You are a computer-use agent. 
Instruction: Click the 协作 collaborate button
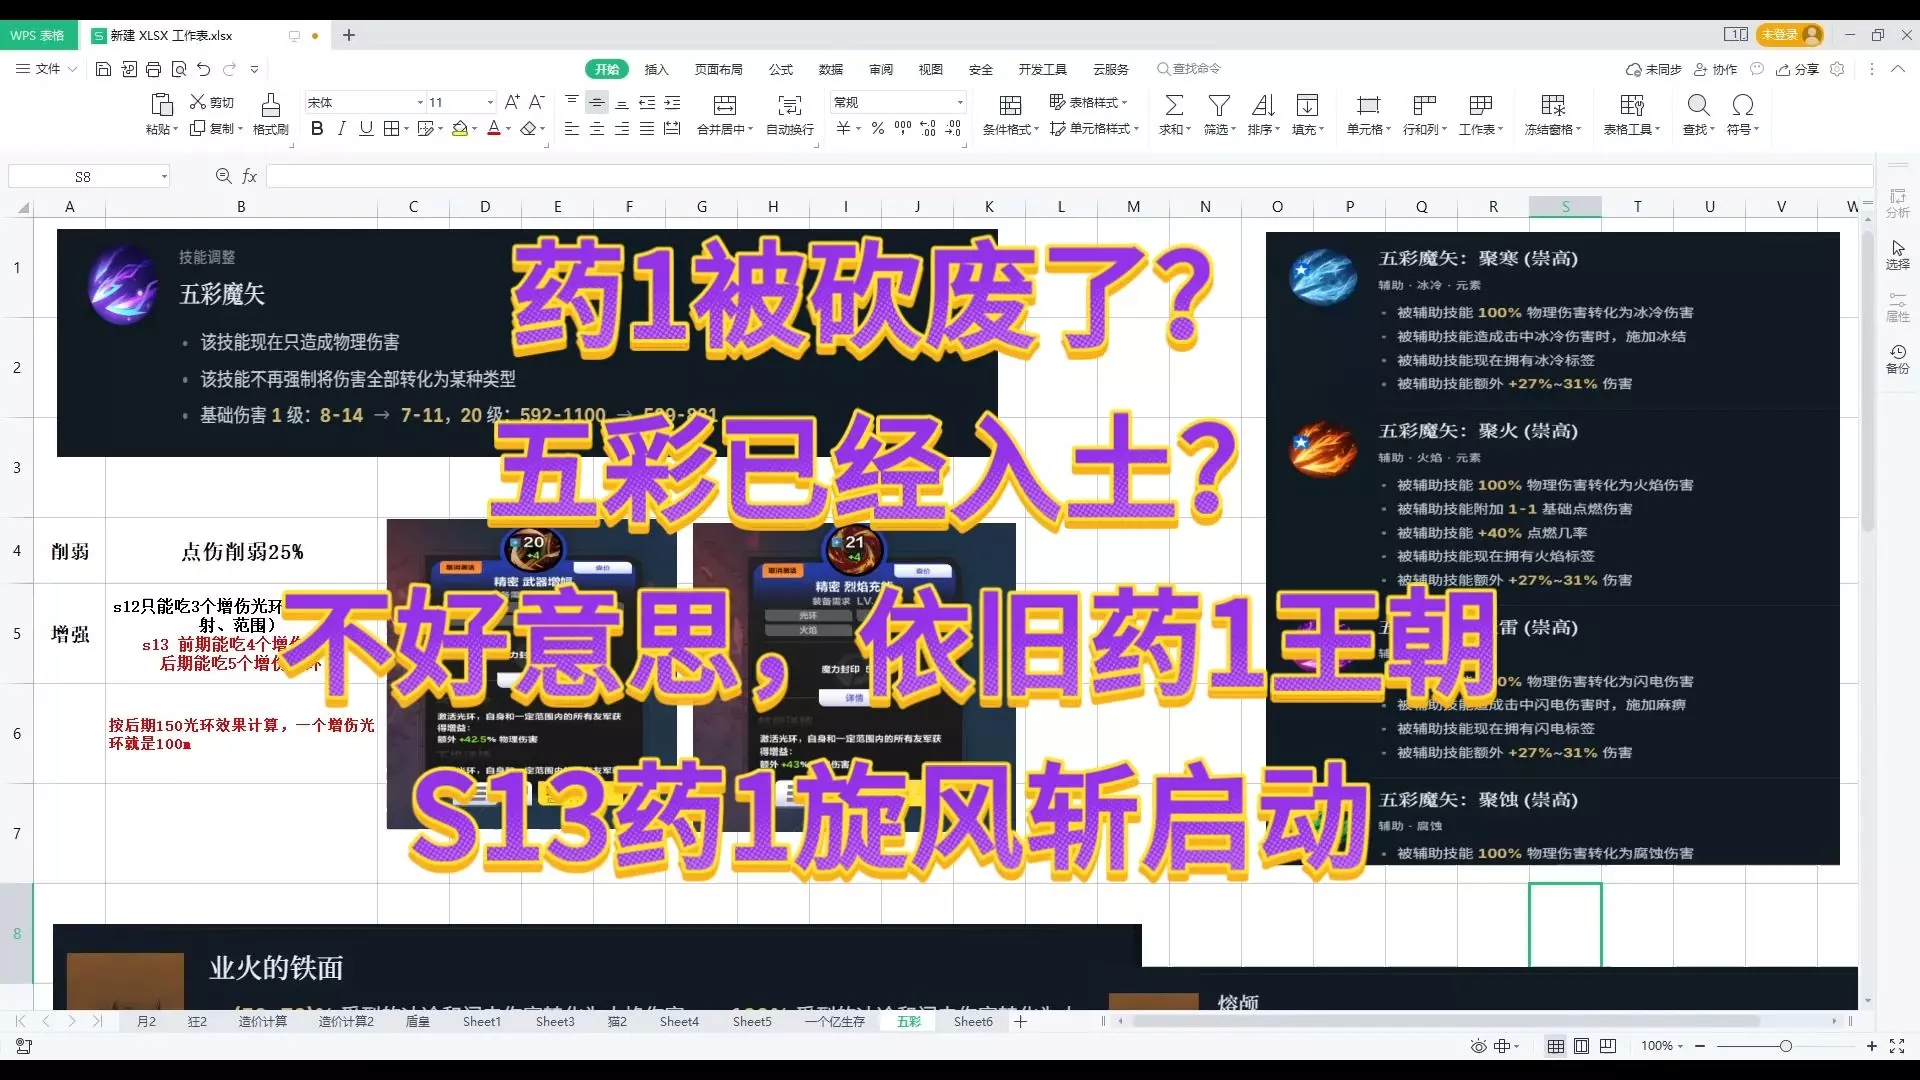point(1715,69)
